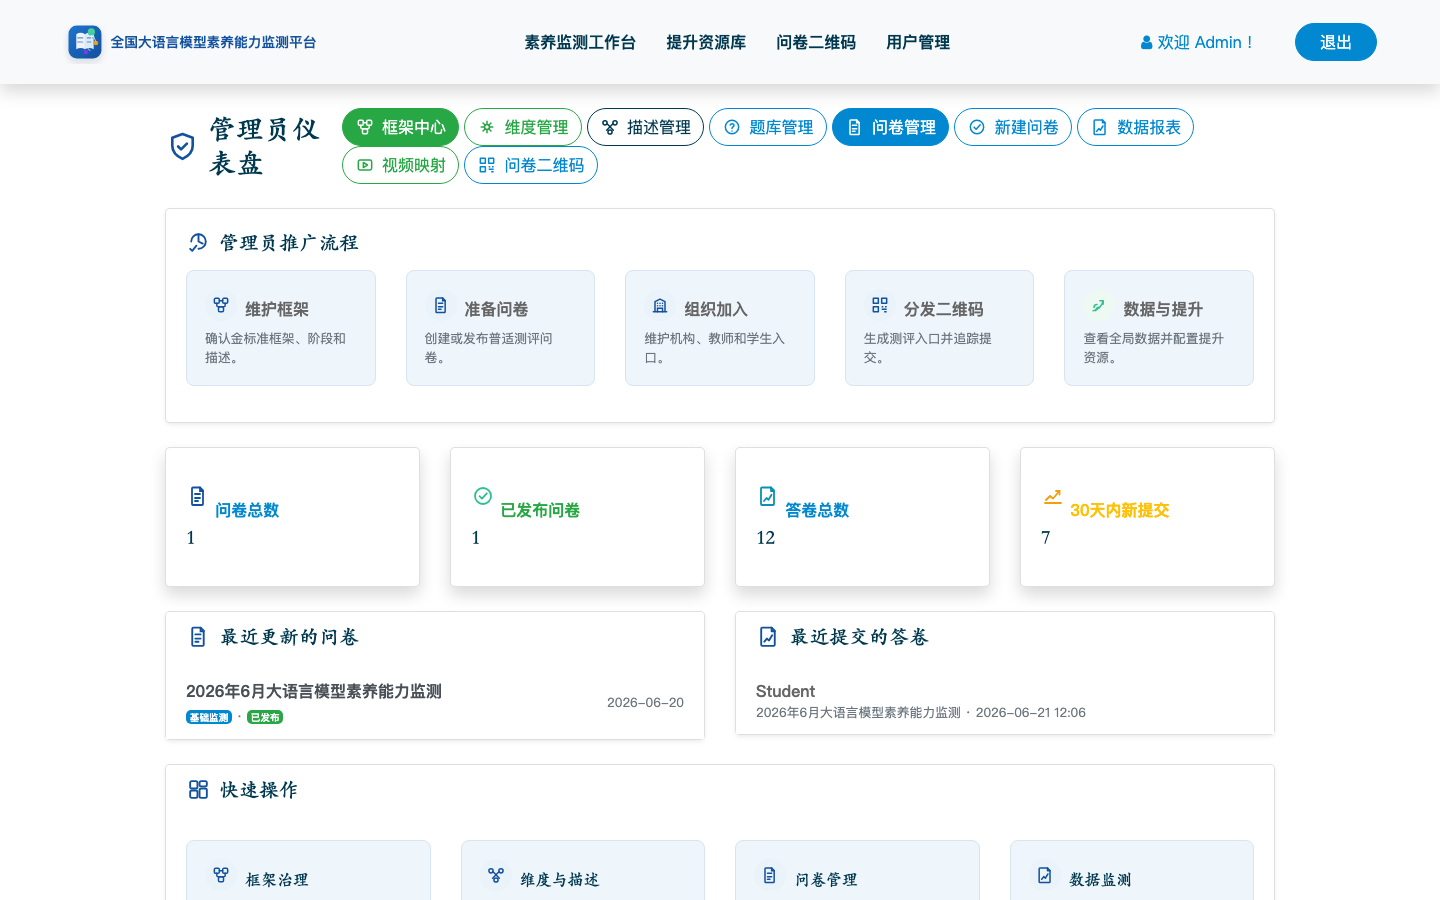Click the 欢迎 Admin! link

(1197, 42)
